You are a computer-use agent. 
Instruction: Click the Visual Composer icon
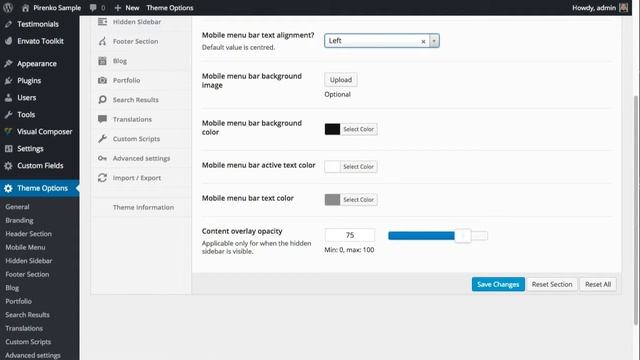(8, 131)
